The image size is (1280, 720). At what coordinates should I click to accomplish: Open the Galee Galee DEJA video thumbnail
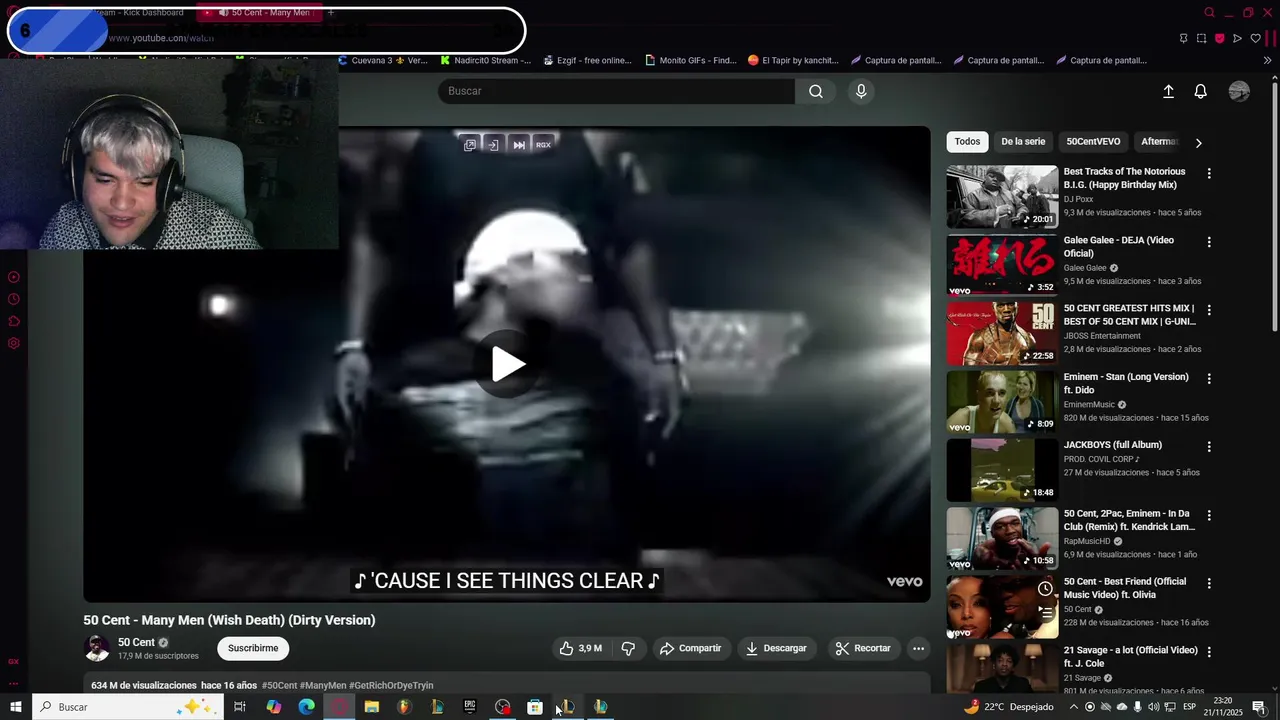[1002, 265]
